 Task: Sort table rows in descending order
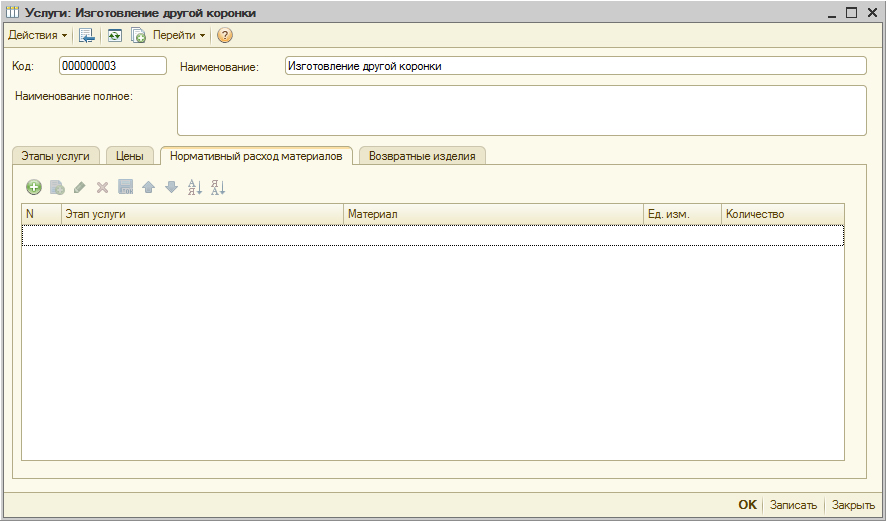(218, 187)
